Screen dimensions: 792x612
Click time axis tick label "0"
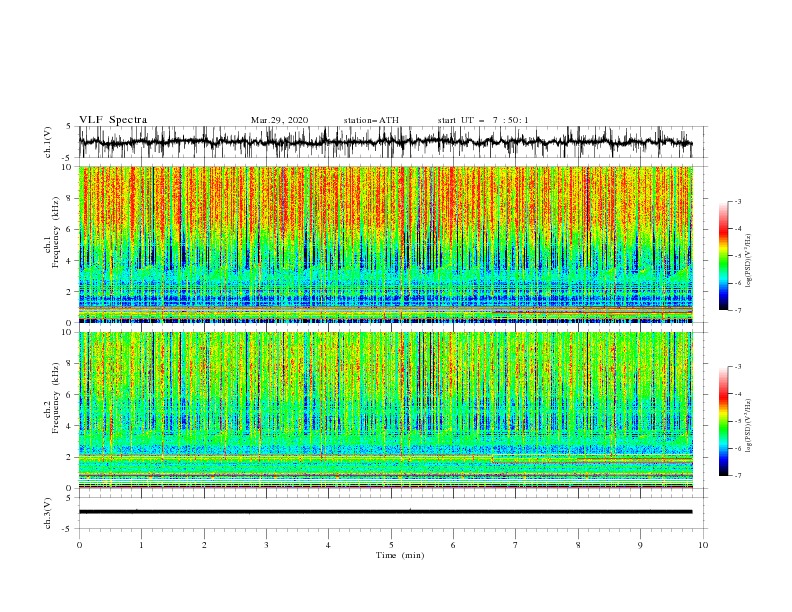click(x=79, y=545)
